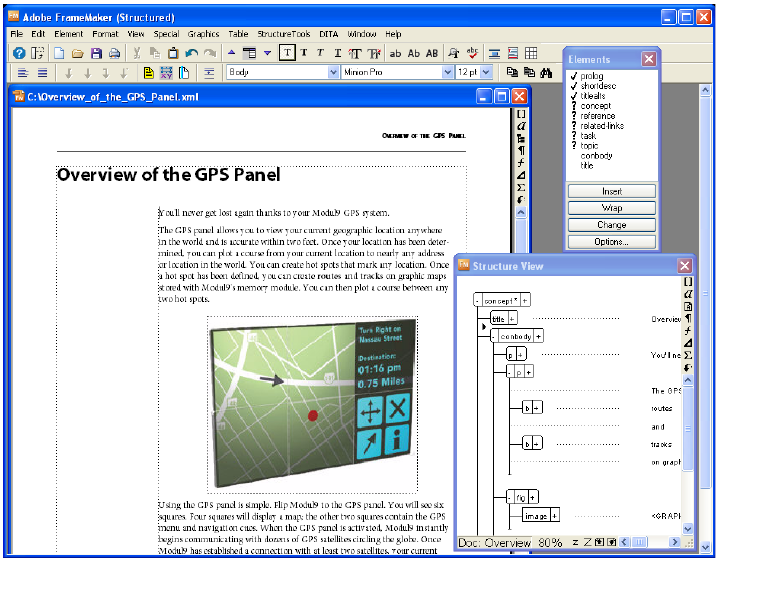Undo the last action with the blue arrow icon

click(191, 53)
